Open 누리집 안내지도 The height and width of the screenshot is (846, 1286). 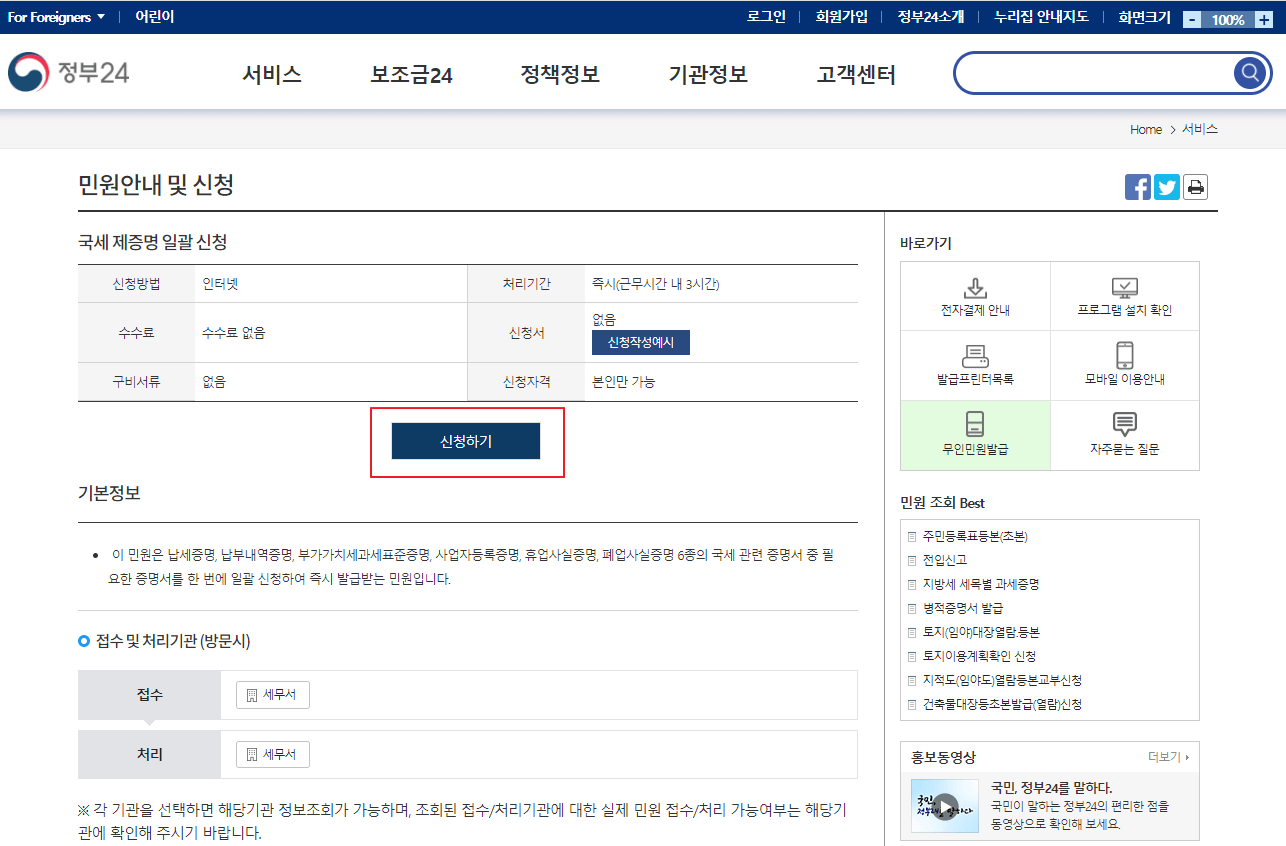click(1041, 17)
